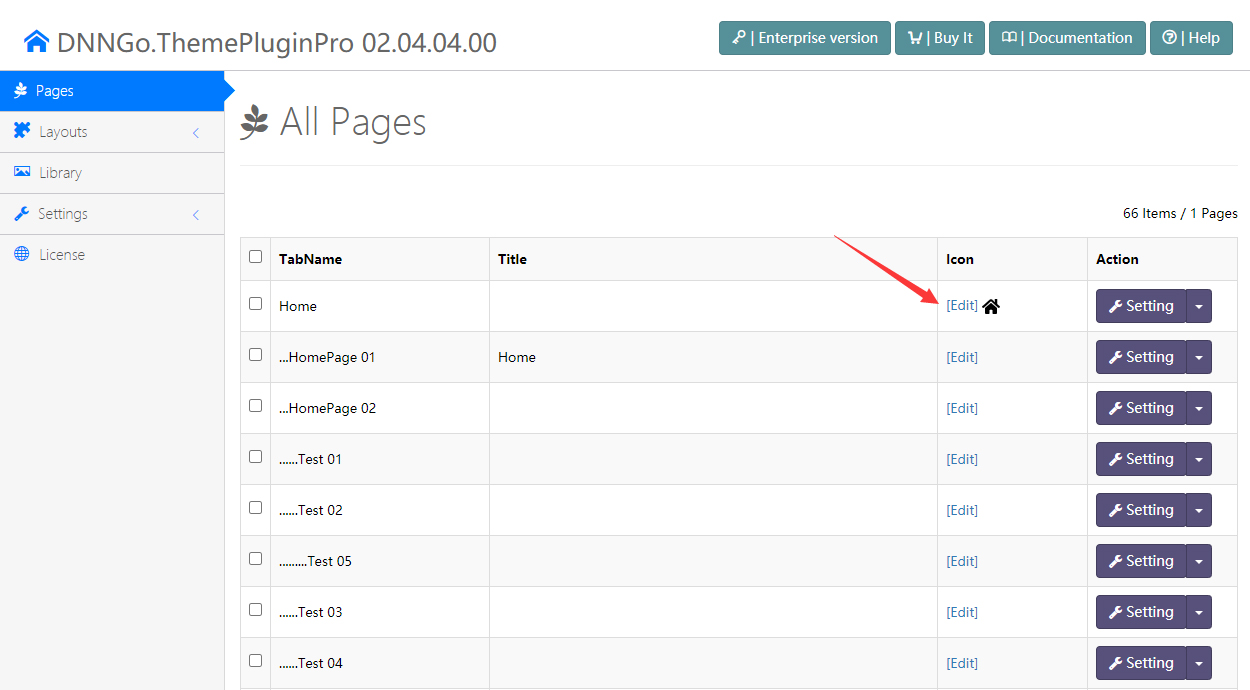
Task: Click the DNNGo.ThemePluginPro 02.04.04.00 title text
Action: (x=277, y=42)
